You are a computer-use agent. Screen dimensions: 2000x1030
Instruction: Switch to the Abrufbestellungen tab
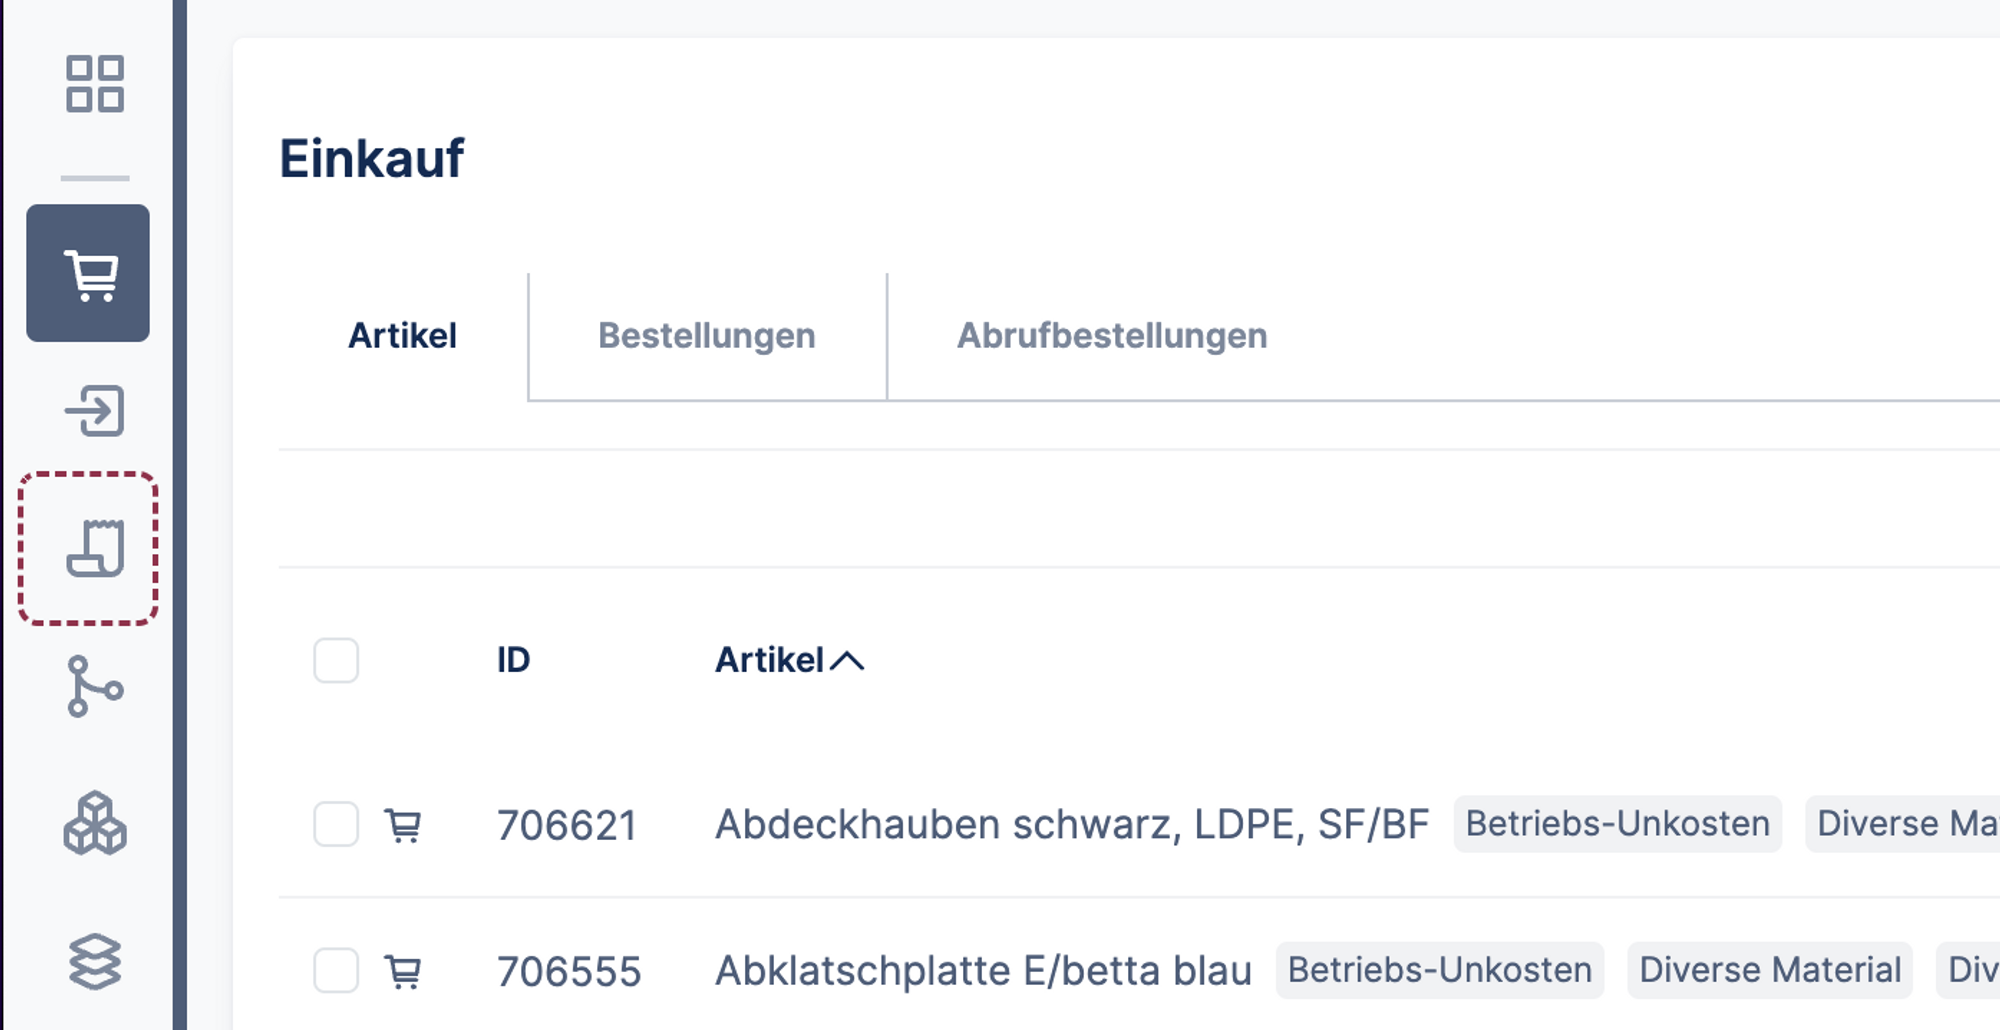[x=1112, y=336]
